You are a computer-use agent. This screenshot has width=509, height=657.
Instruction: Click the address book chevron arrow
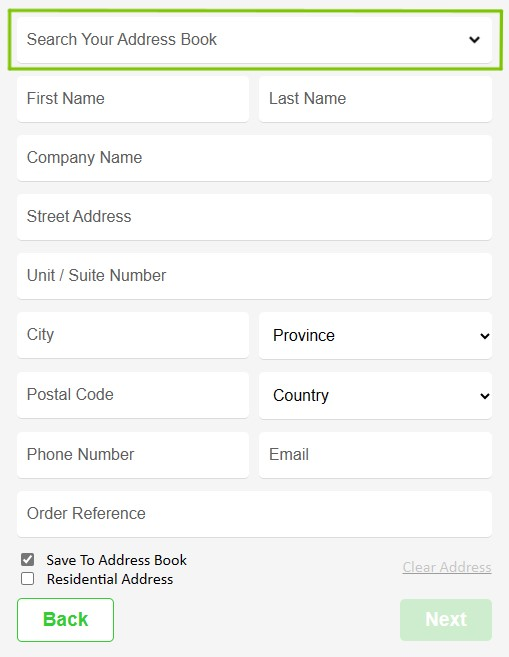click(x=474, y=40)
